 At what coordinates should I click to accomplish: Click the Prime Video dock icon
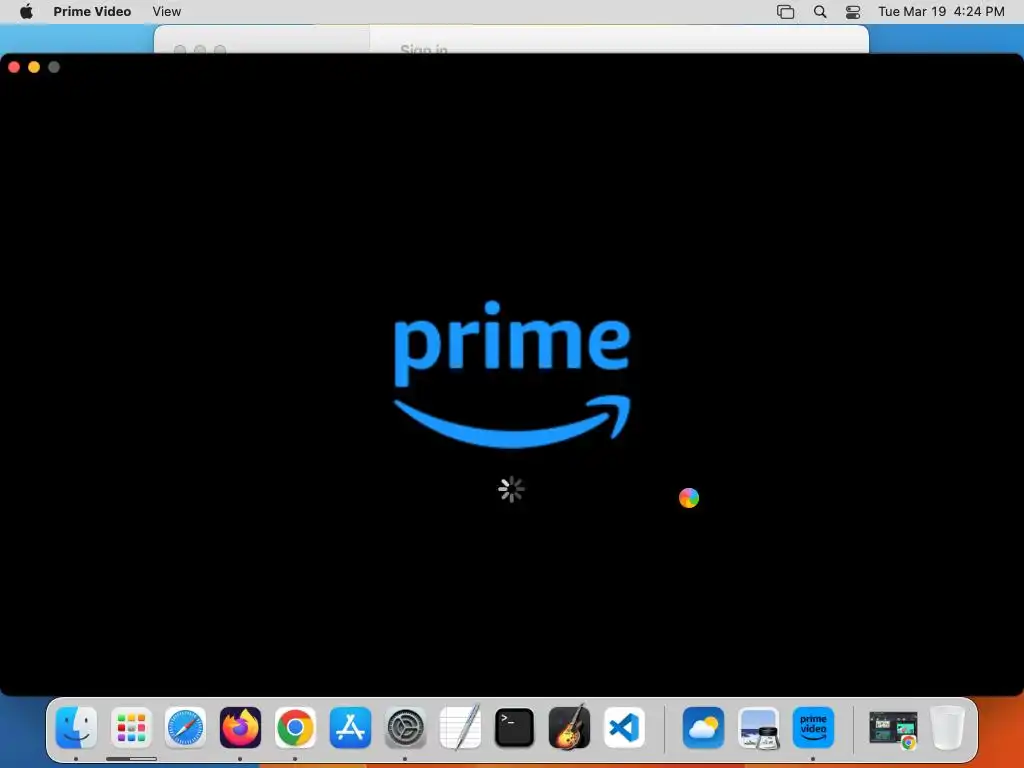(x=813, y=727)
